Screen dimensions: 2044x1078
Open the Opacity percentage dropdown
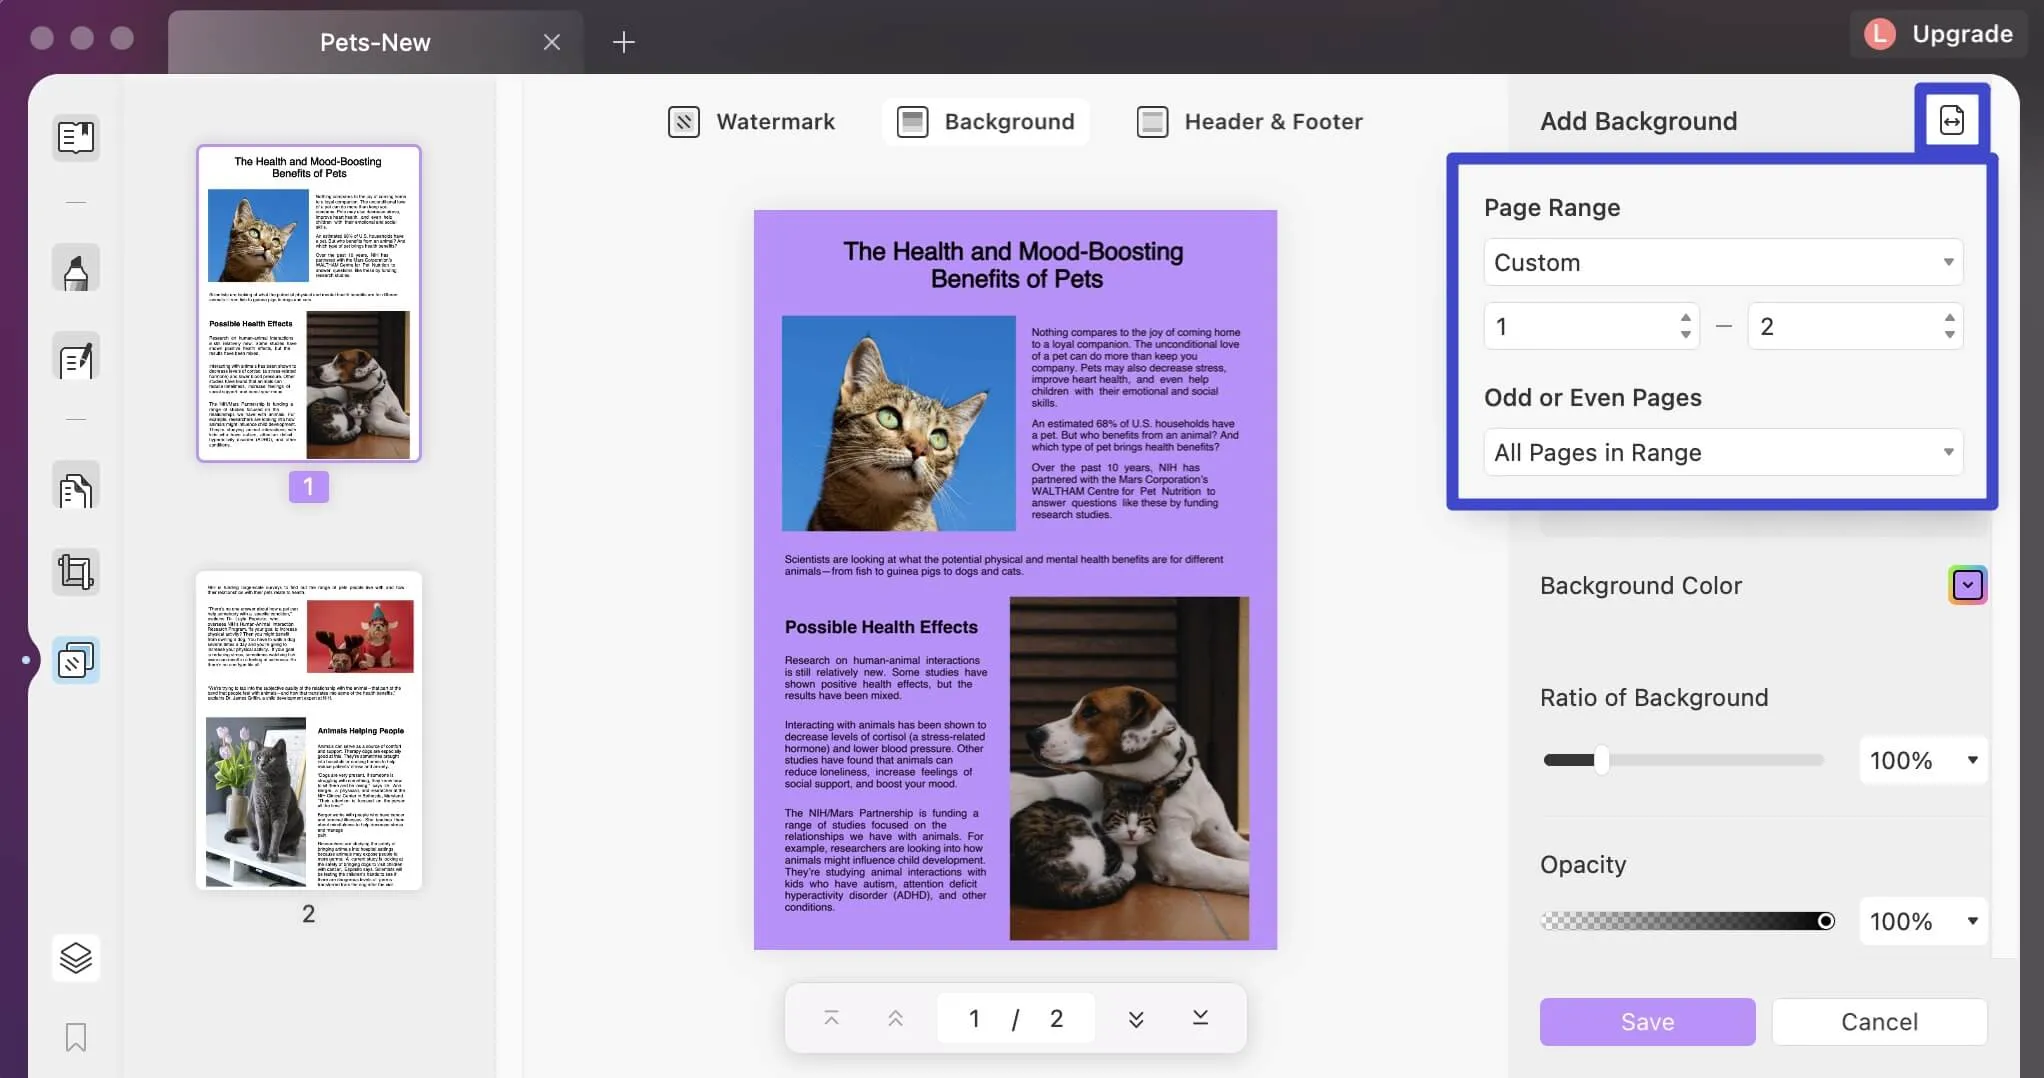click(x=1922, y=921)
